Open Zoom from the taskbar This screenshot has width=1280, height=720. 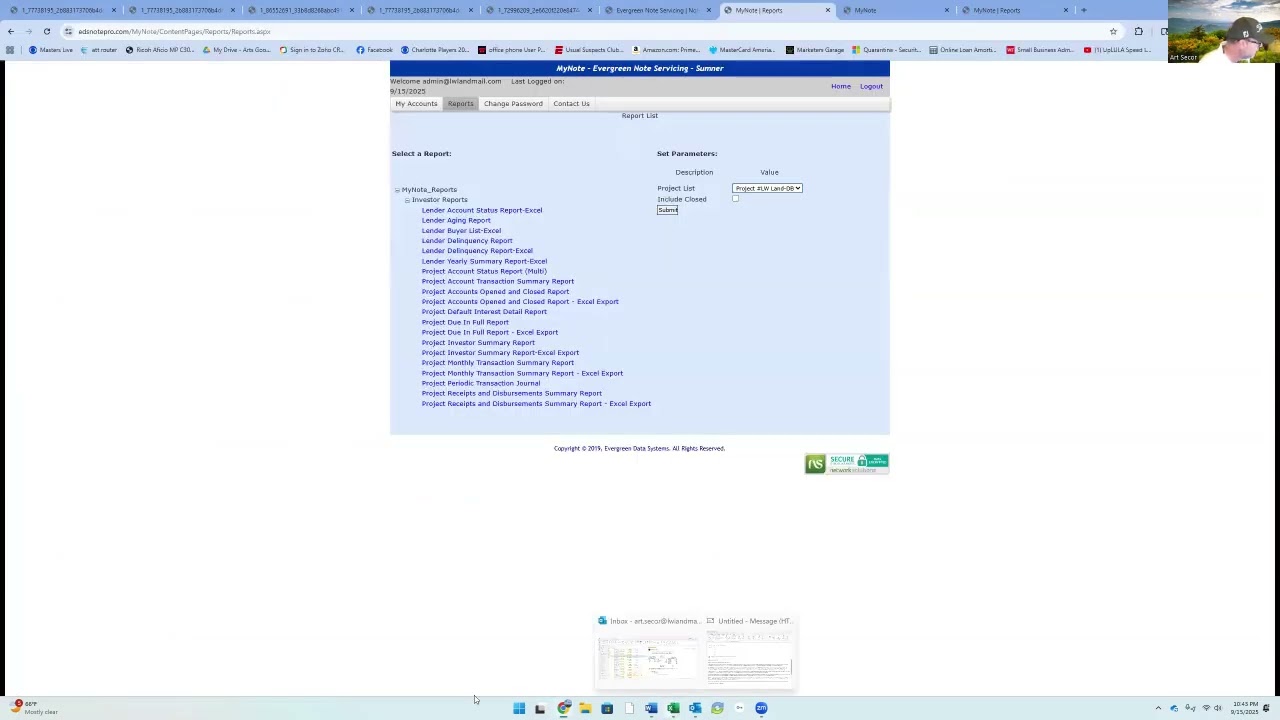(x=761, y=708)
